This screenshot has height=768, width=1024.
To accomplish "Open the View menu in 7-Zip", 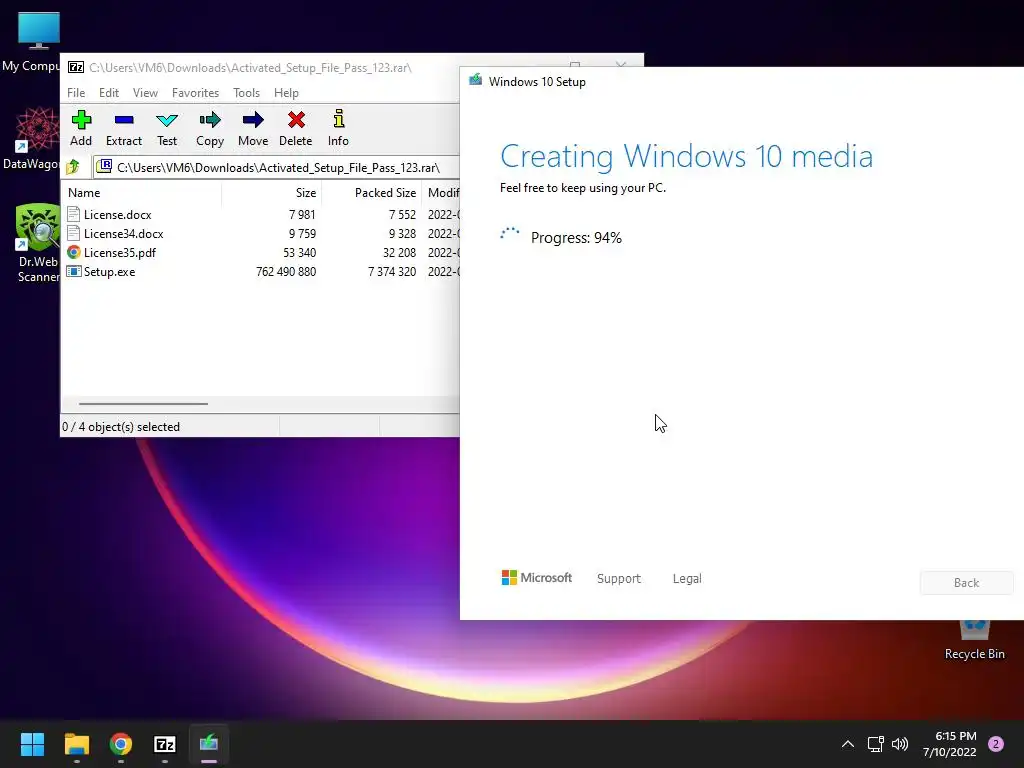I will (145, 93).
